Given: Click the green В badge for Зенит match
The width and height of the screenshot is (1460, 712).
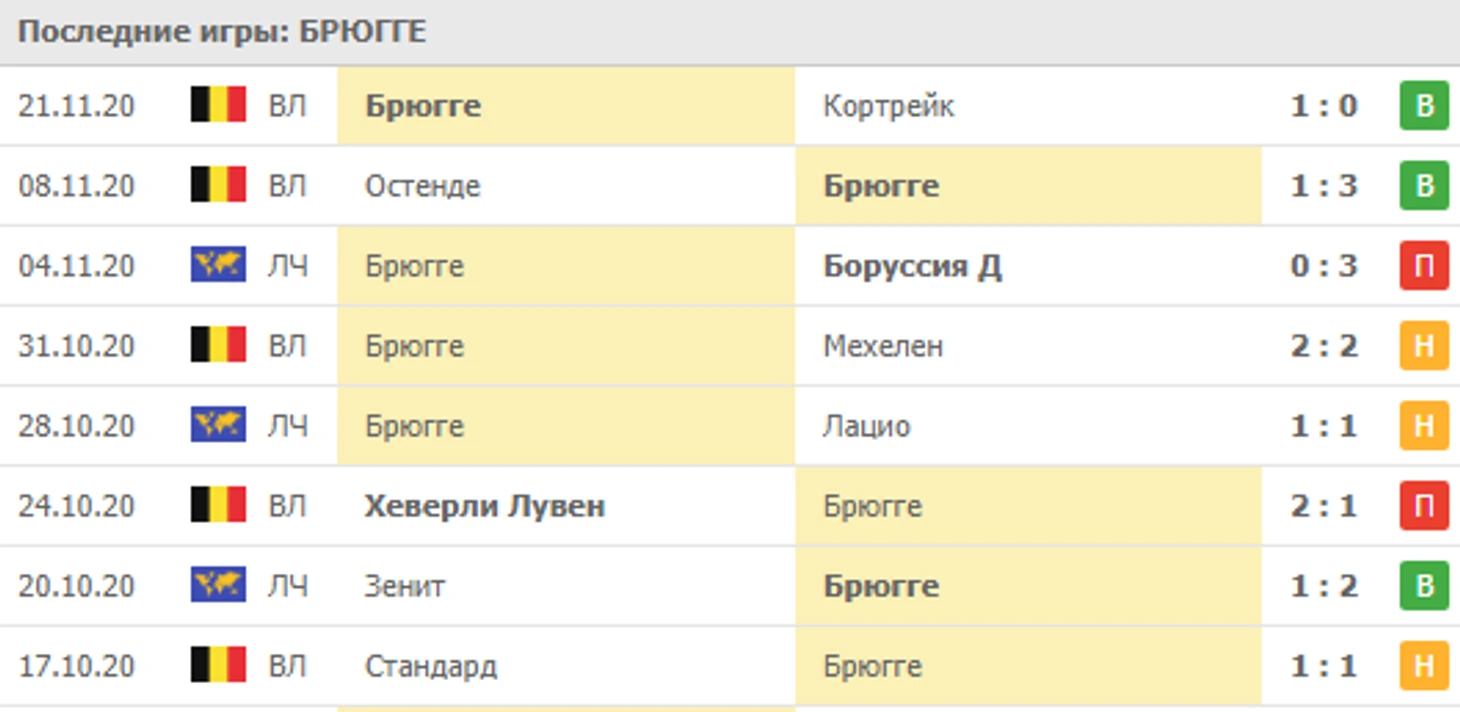Looking at the screenshot, I should pos(1424,586).
